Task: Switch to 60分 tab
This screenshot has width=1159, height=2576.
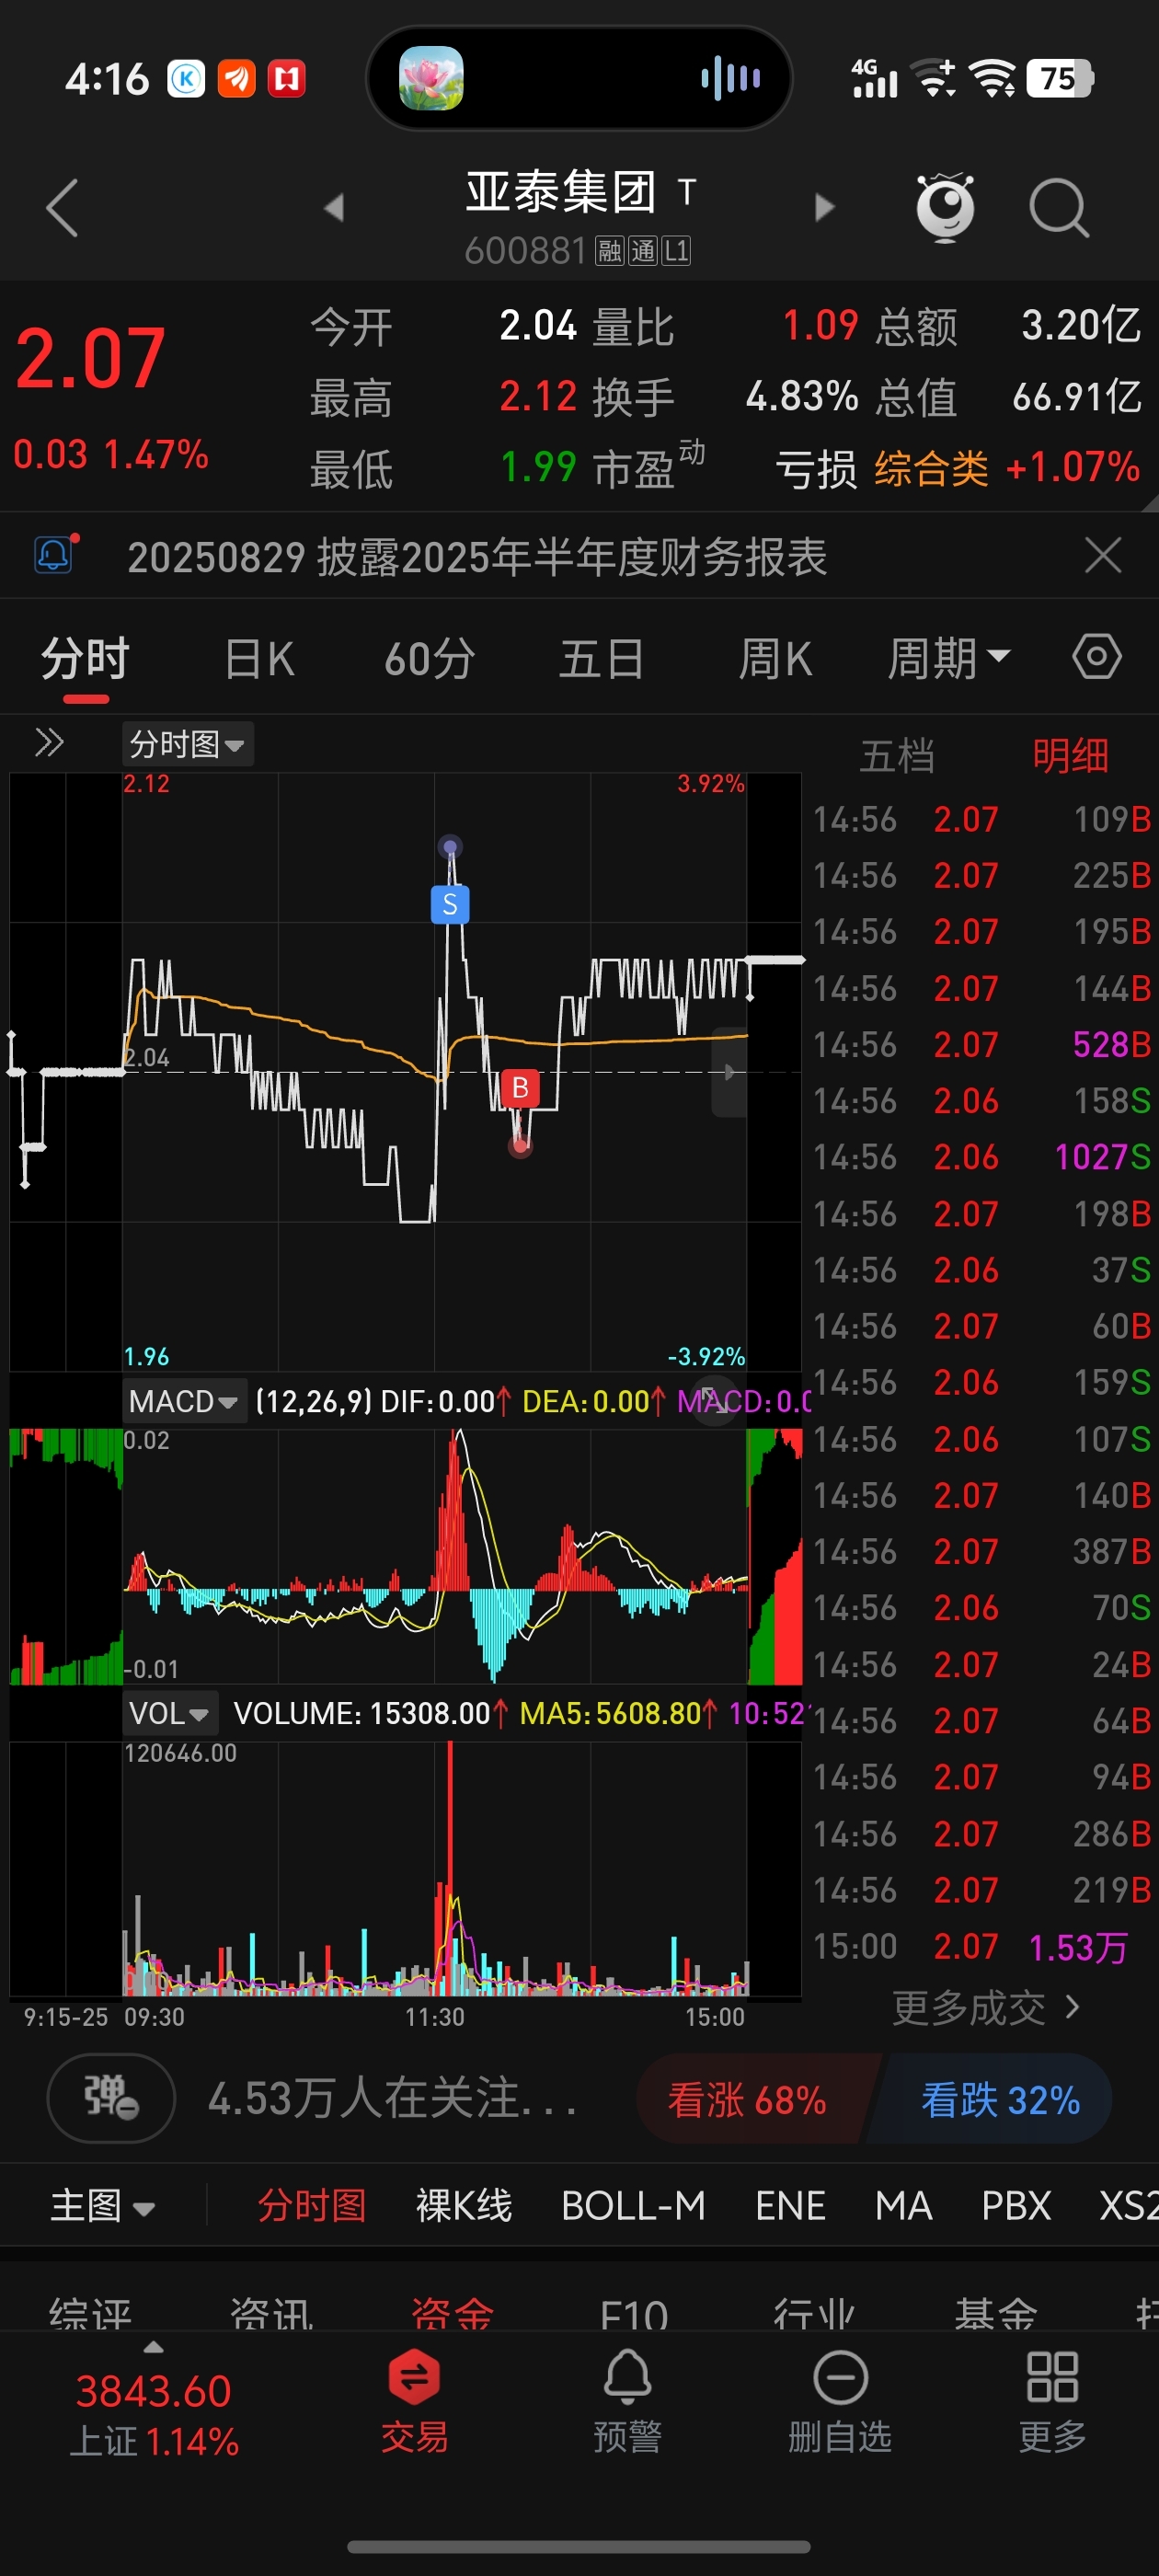Action: click(x=430, y=659)
